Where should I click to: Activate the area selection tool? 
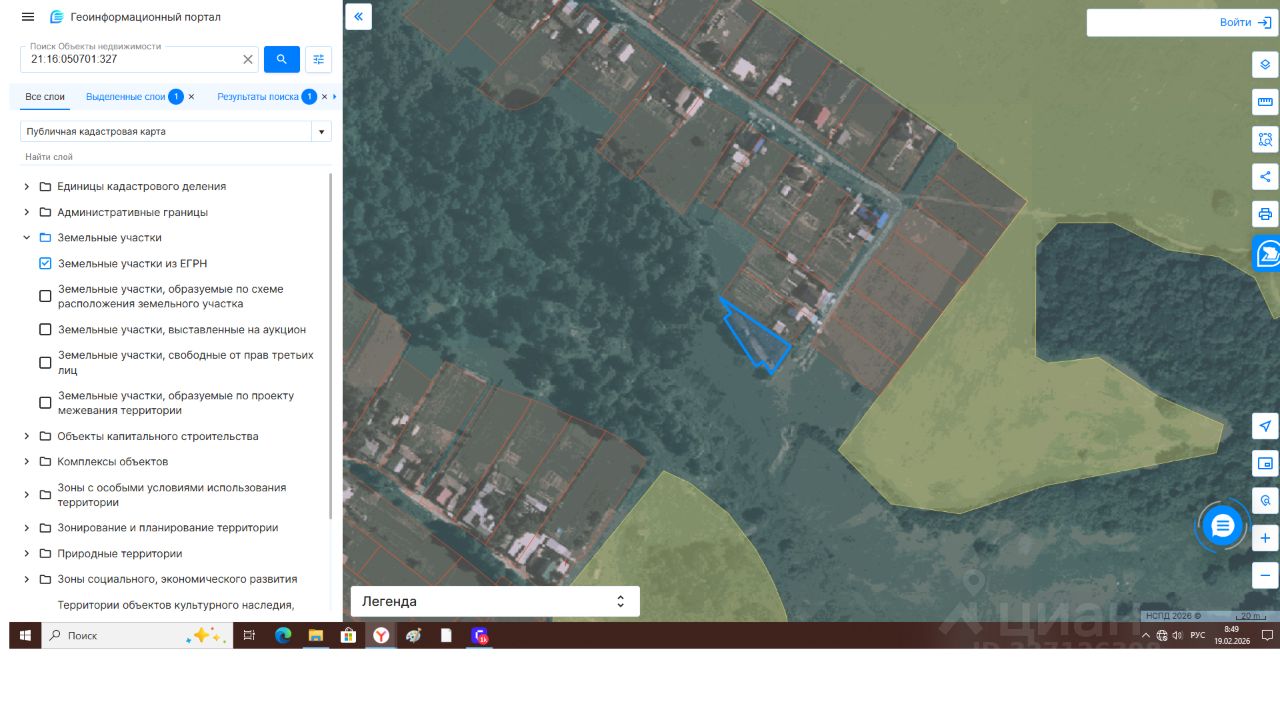1265,139
